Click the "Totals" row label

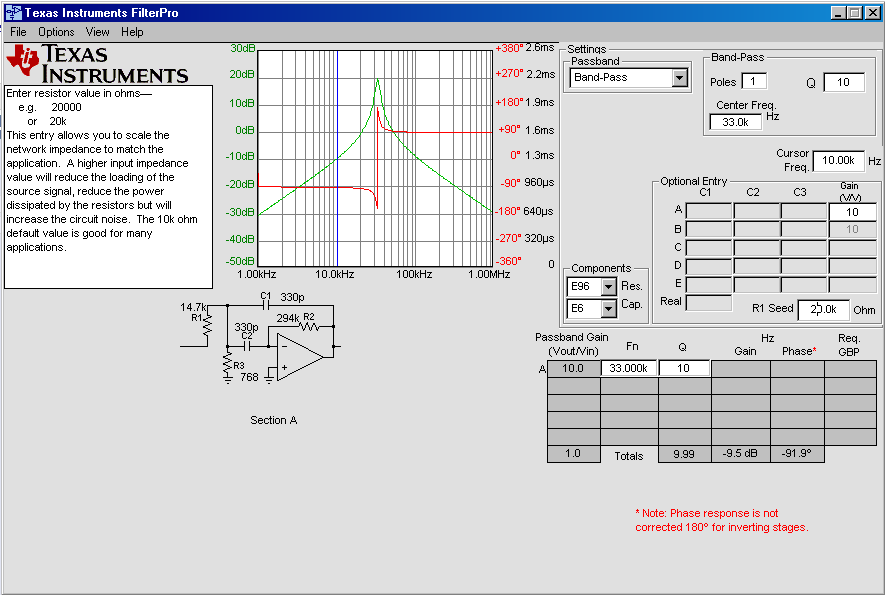(x=629, y=456)
